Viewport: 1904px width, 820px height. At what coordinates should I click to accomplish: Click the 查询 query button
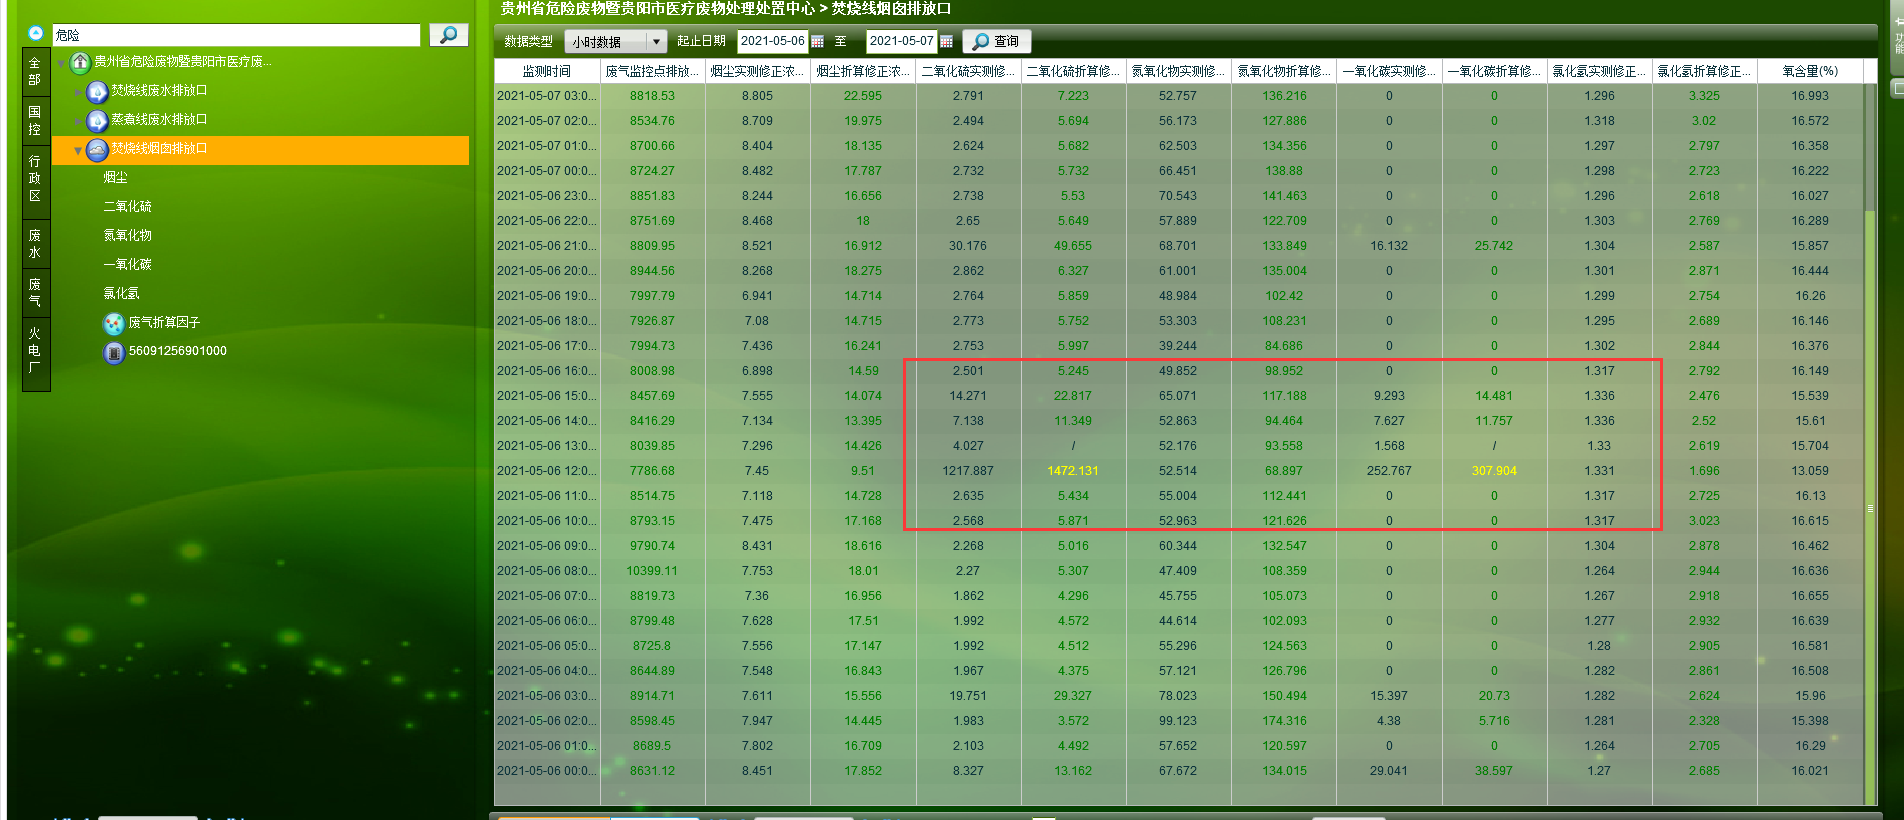[996, 41]
